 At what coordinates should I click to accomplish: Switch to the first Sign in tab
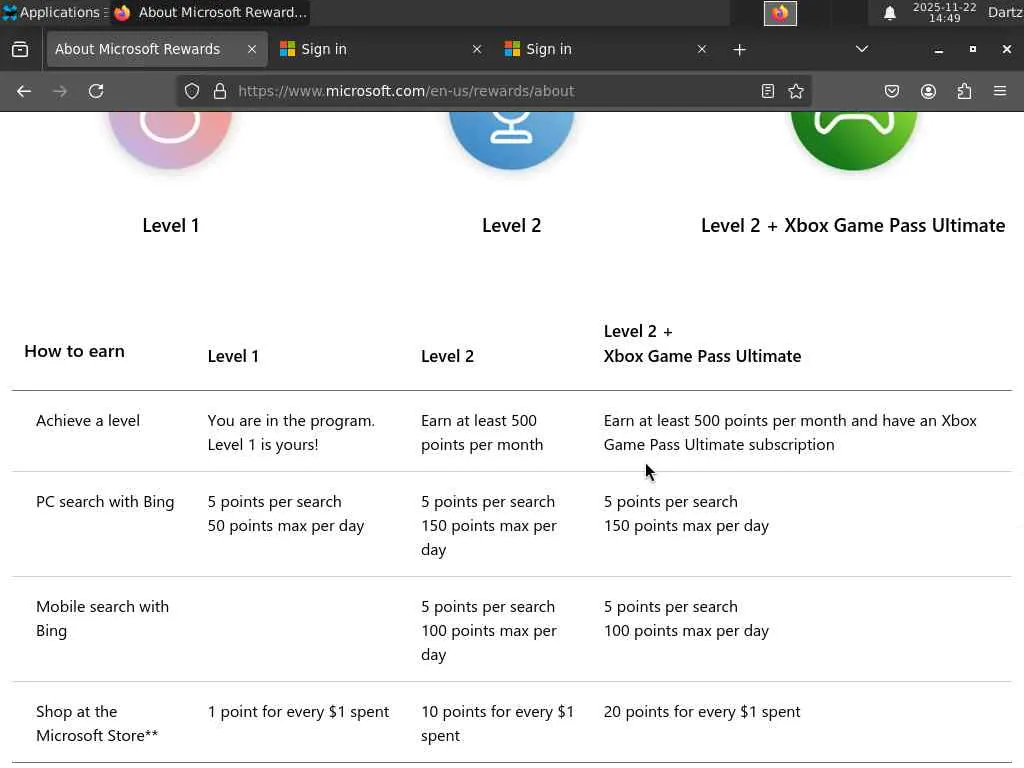[x=382, y=50]
